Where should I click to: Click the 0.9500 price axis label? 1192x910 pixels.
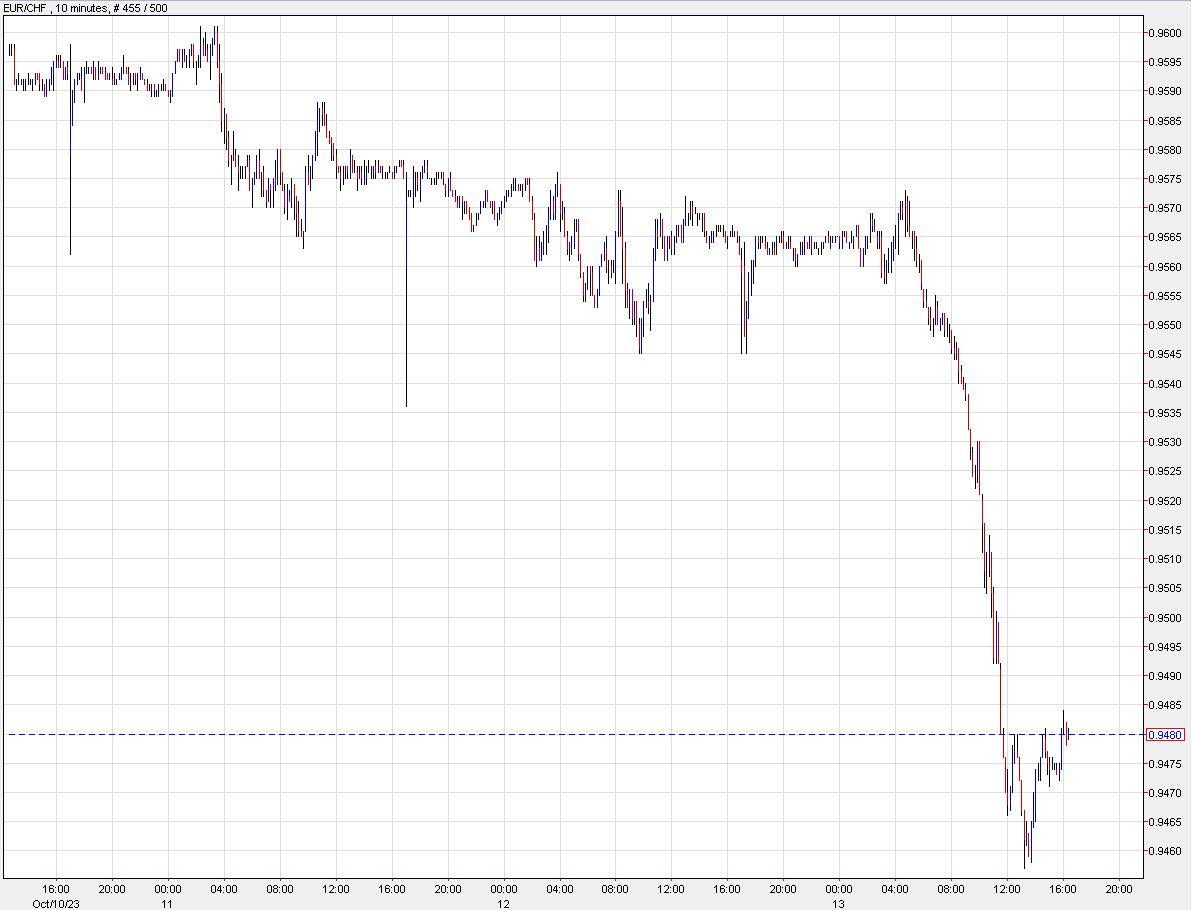pyautogui.click(x=1165, y=618)
